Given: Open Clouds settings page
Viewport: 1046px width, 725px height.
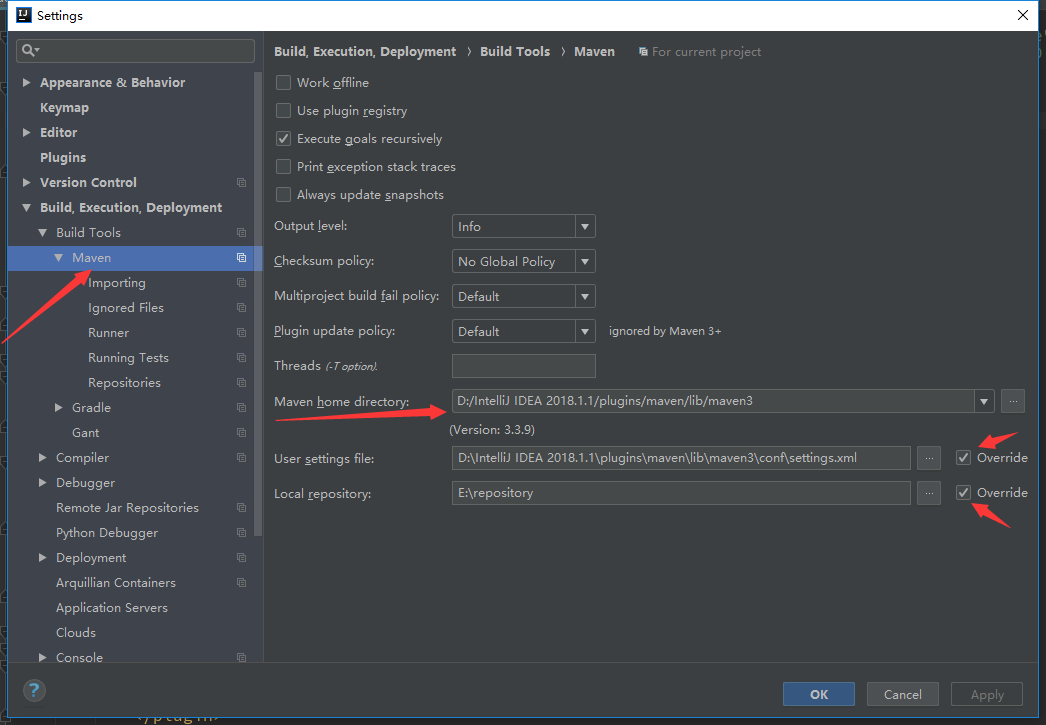Looking at the screenshot, I should [x=76, y=633].
